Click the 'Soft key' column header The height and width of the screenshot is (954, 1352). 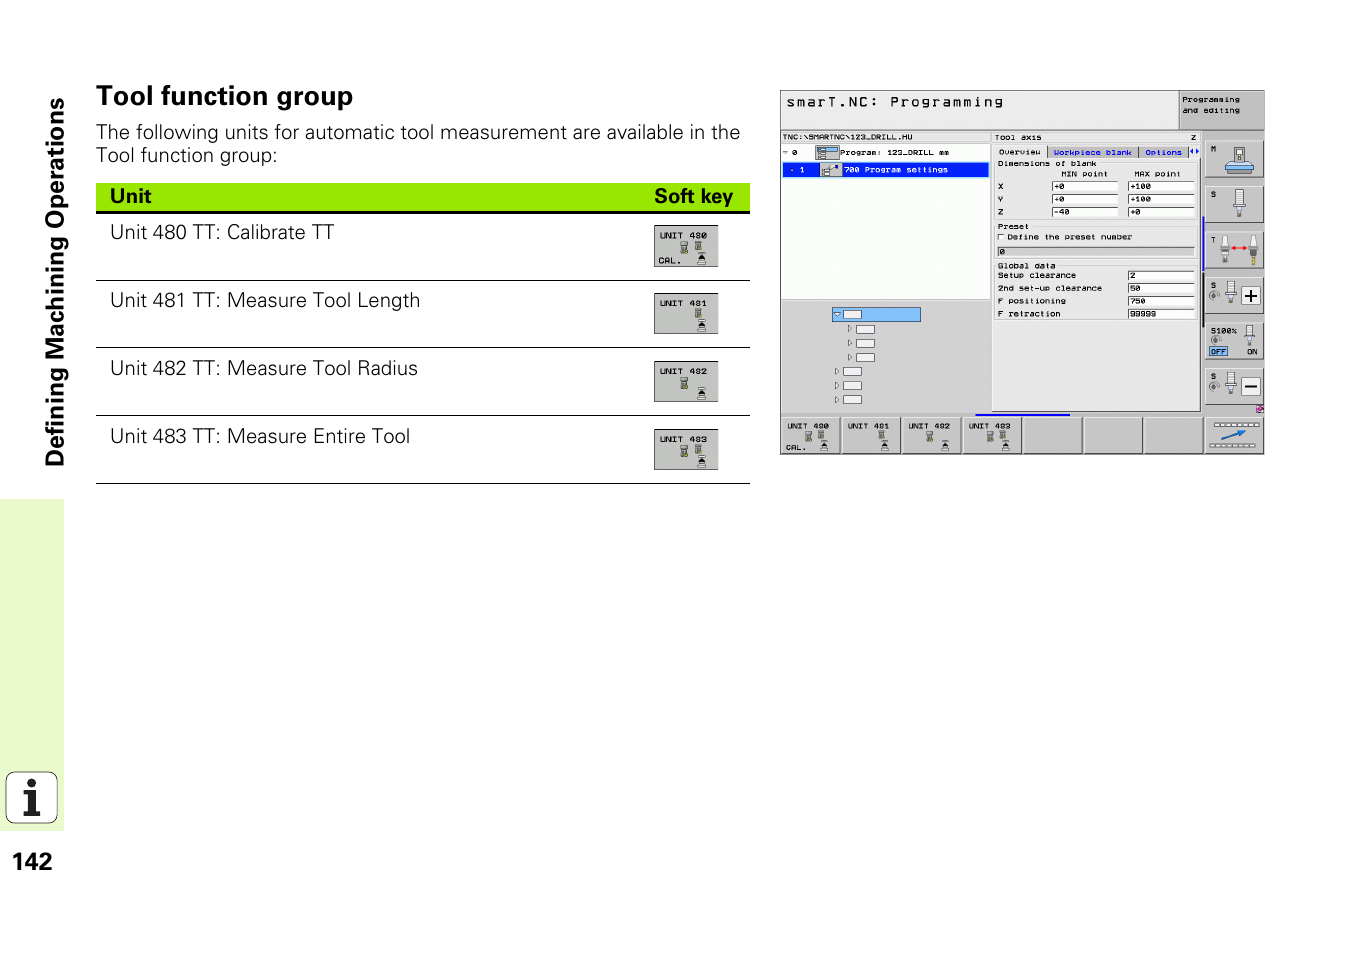[x=693, y=197]
